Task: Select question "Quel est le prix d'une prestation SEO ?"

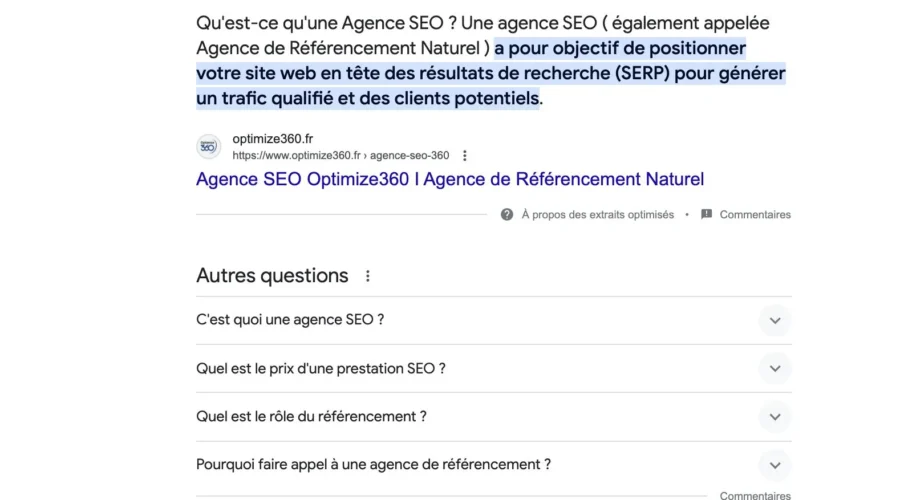Action: pyautogui.click(x=321, y=368)
